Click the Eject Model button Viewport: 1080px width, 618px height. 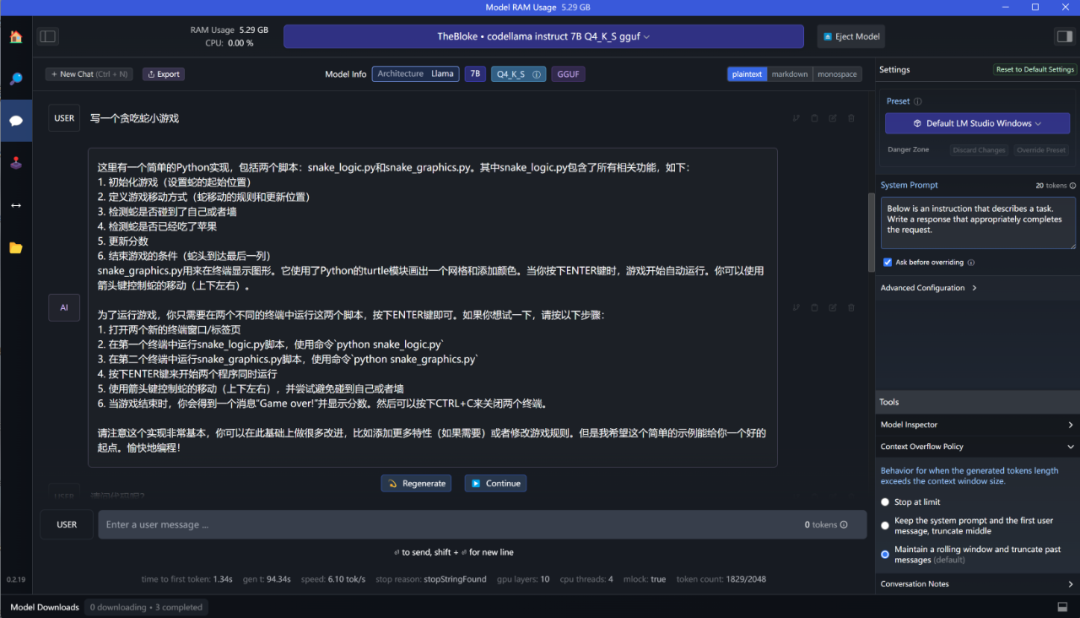(850, 37)
